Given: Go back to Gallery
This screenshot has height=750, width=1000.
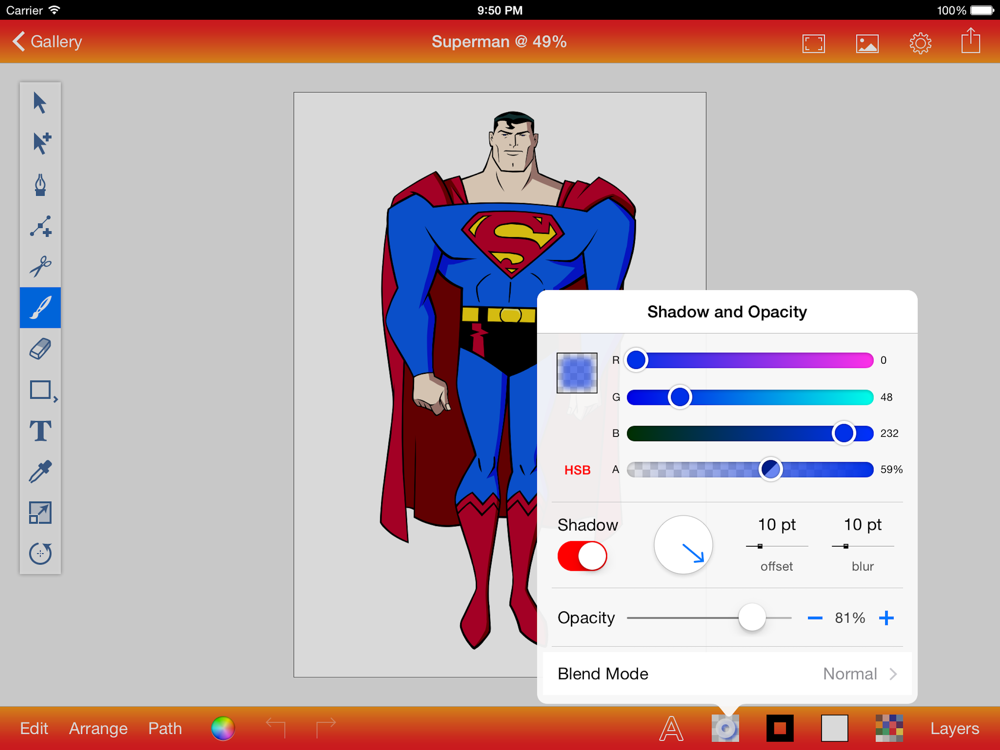Looking at the screenshot, I should point(47,41).
